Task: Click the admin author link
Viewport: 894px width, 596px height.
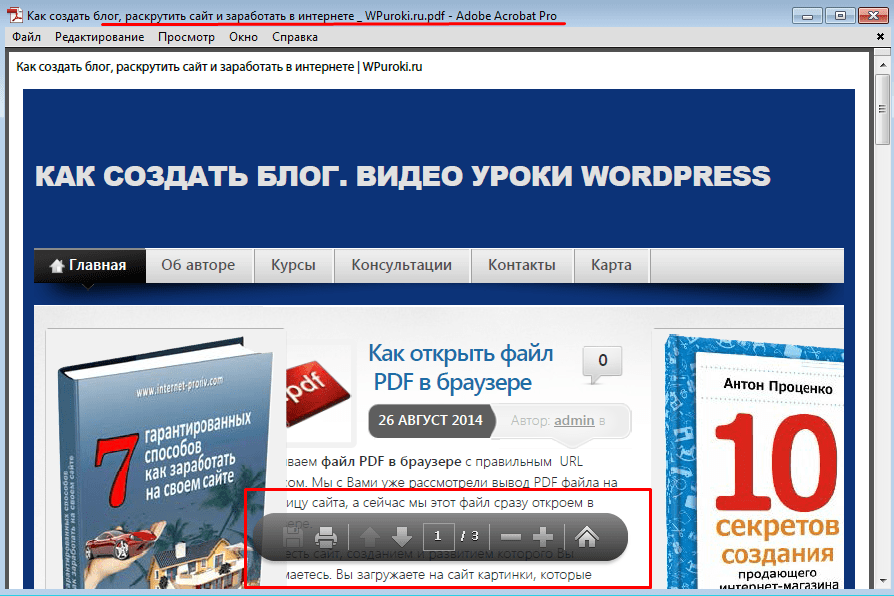Action: click(574, 420)
